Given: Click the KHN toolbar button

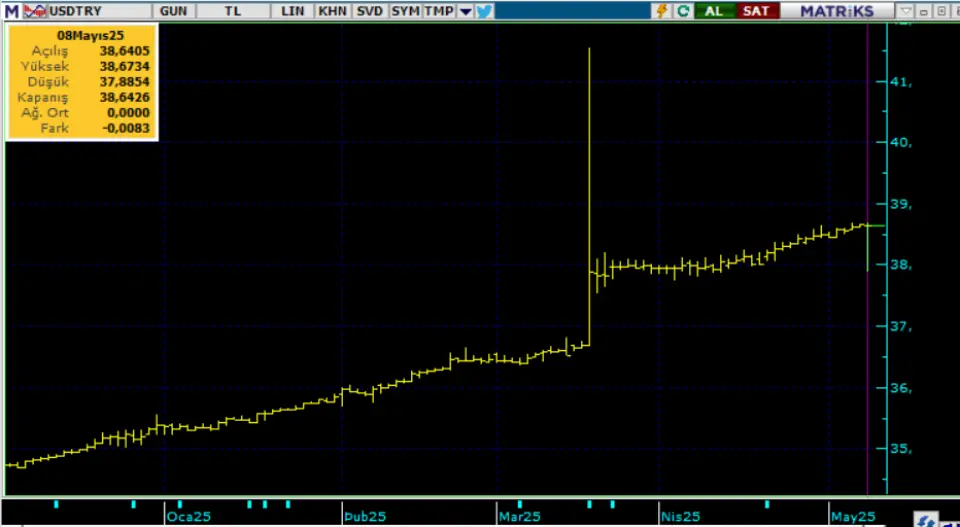Looking at the screenshot, I should [x=332, y=11].
